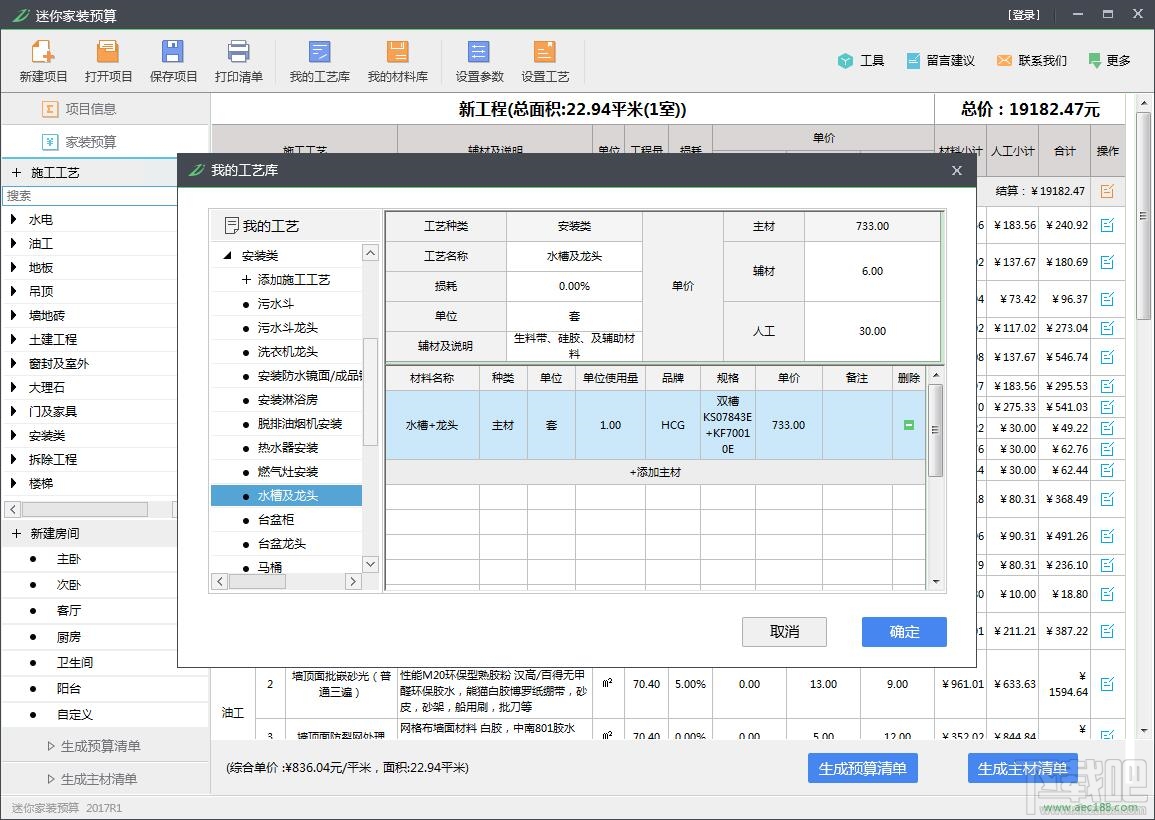Screen dimensions: 1155x820
Task: Collapse the 安装类 tree branch
Action: coord(227,254)
